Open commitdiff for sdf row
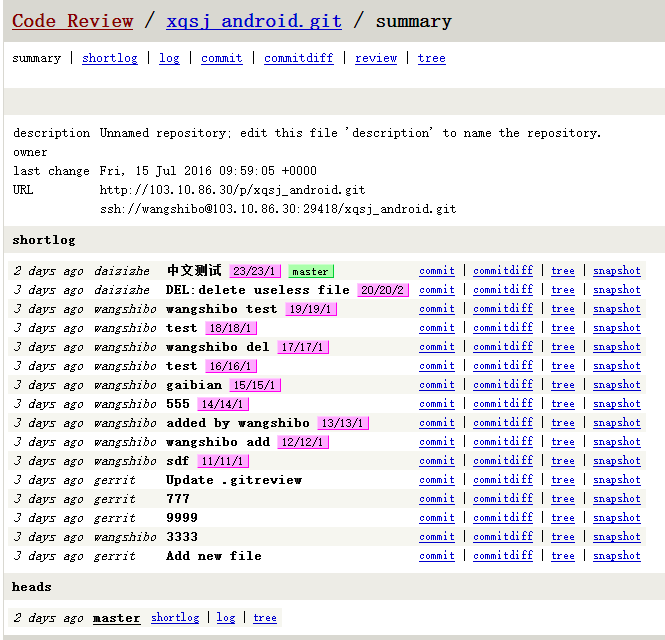This screenshot has height=640, width=665. pos(503,461)
